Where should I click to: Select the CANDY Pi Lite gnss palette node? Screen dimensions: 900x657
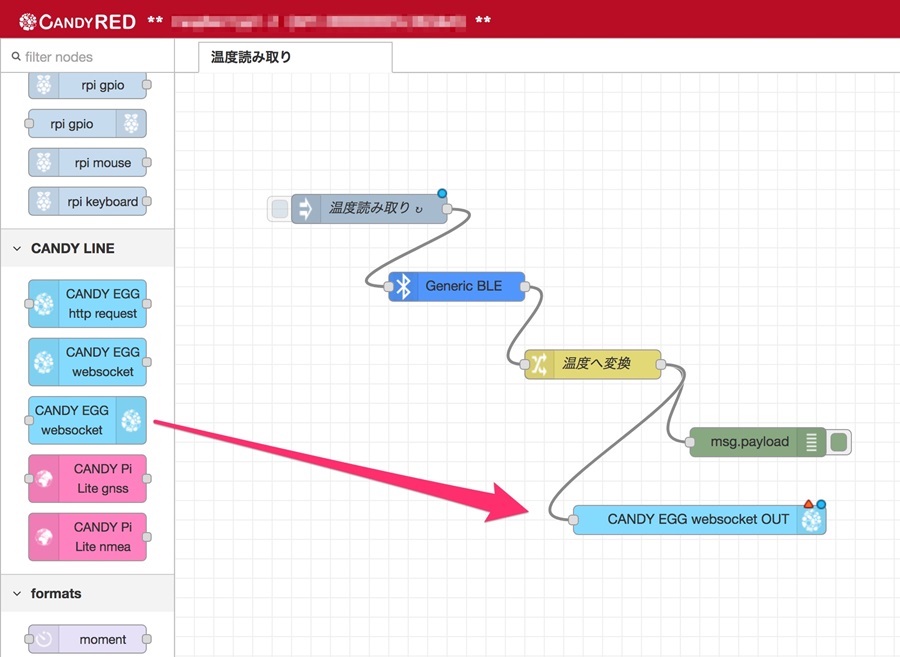[87, 479]
